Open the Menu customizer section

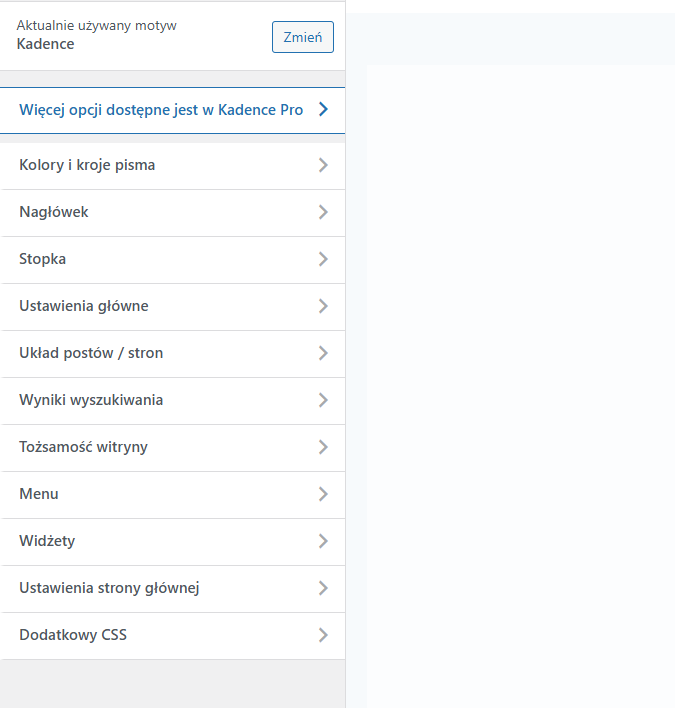39,494
